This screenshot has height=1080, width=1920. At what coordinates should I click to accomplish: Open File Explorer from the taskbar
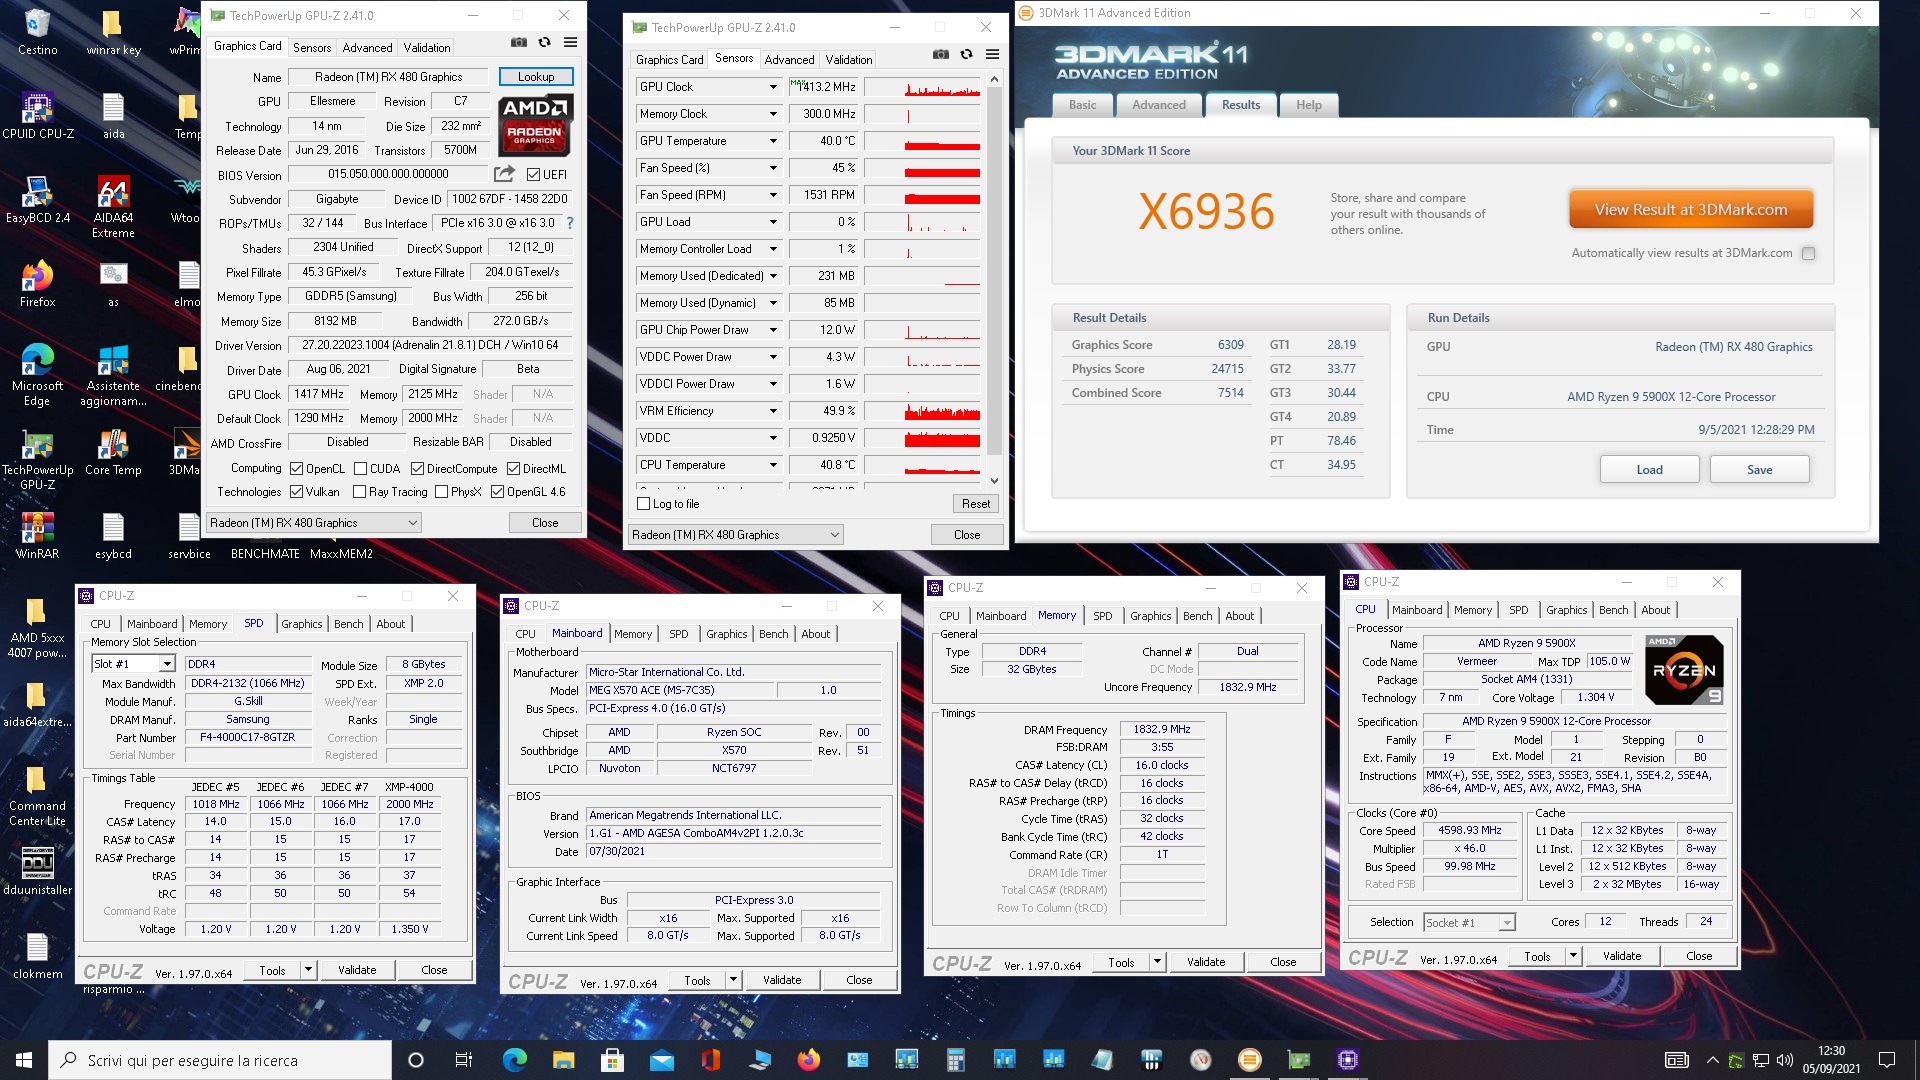pos(563,1060)
